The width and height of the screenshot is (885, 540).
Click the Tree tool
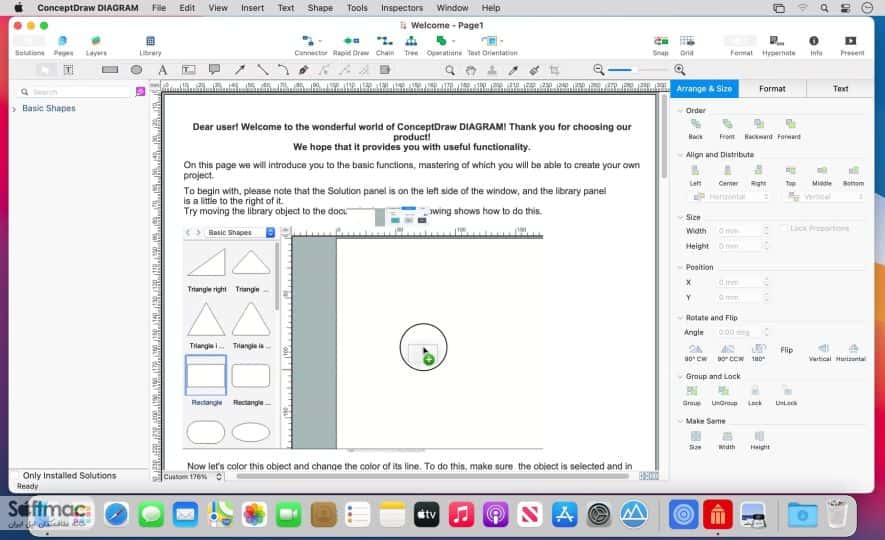(x=411, y=45)
